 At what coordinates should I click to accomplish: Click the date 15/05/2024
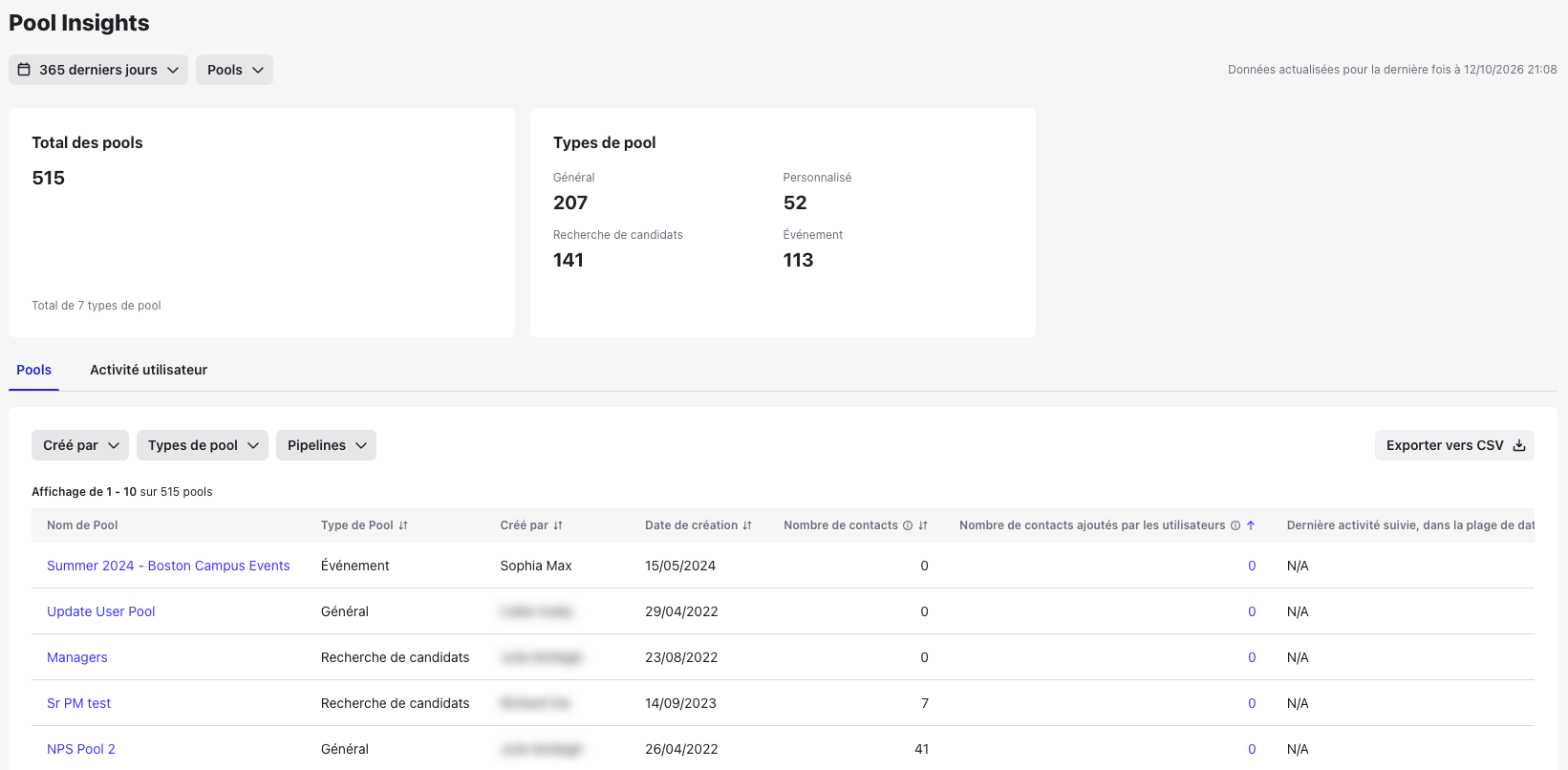point(681,565)
